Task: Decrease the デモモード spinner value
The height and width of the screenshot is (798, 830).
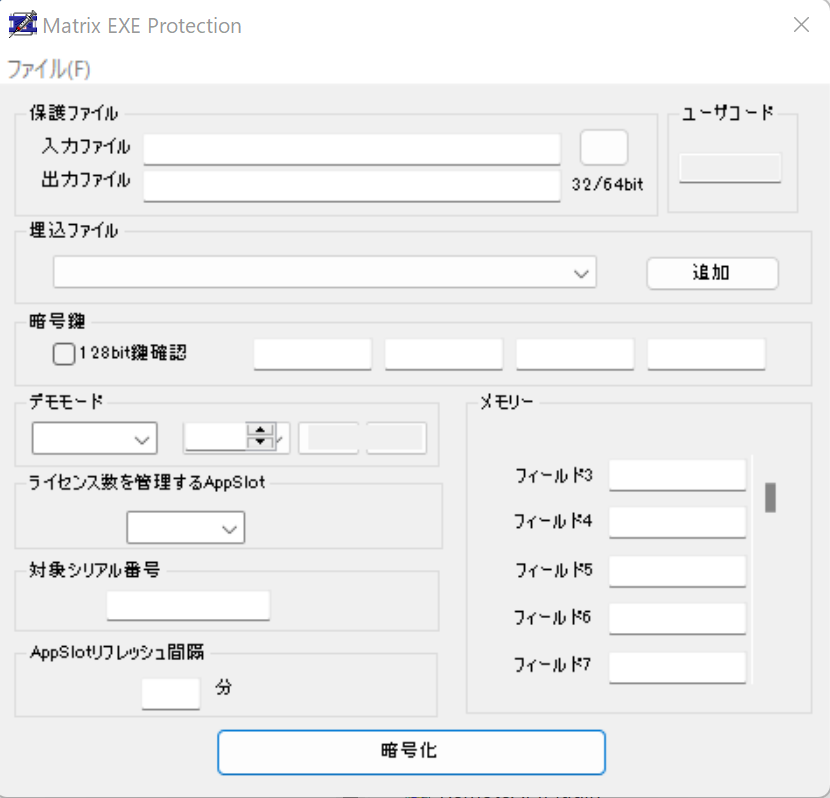Action: point(260,442)
